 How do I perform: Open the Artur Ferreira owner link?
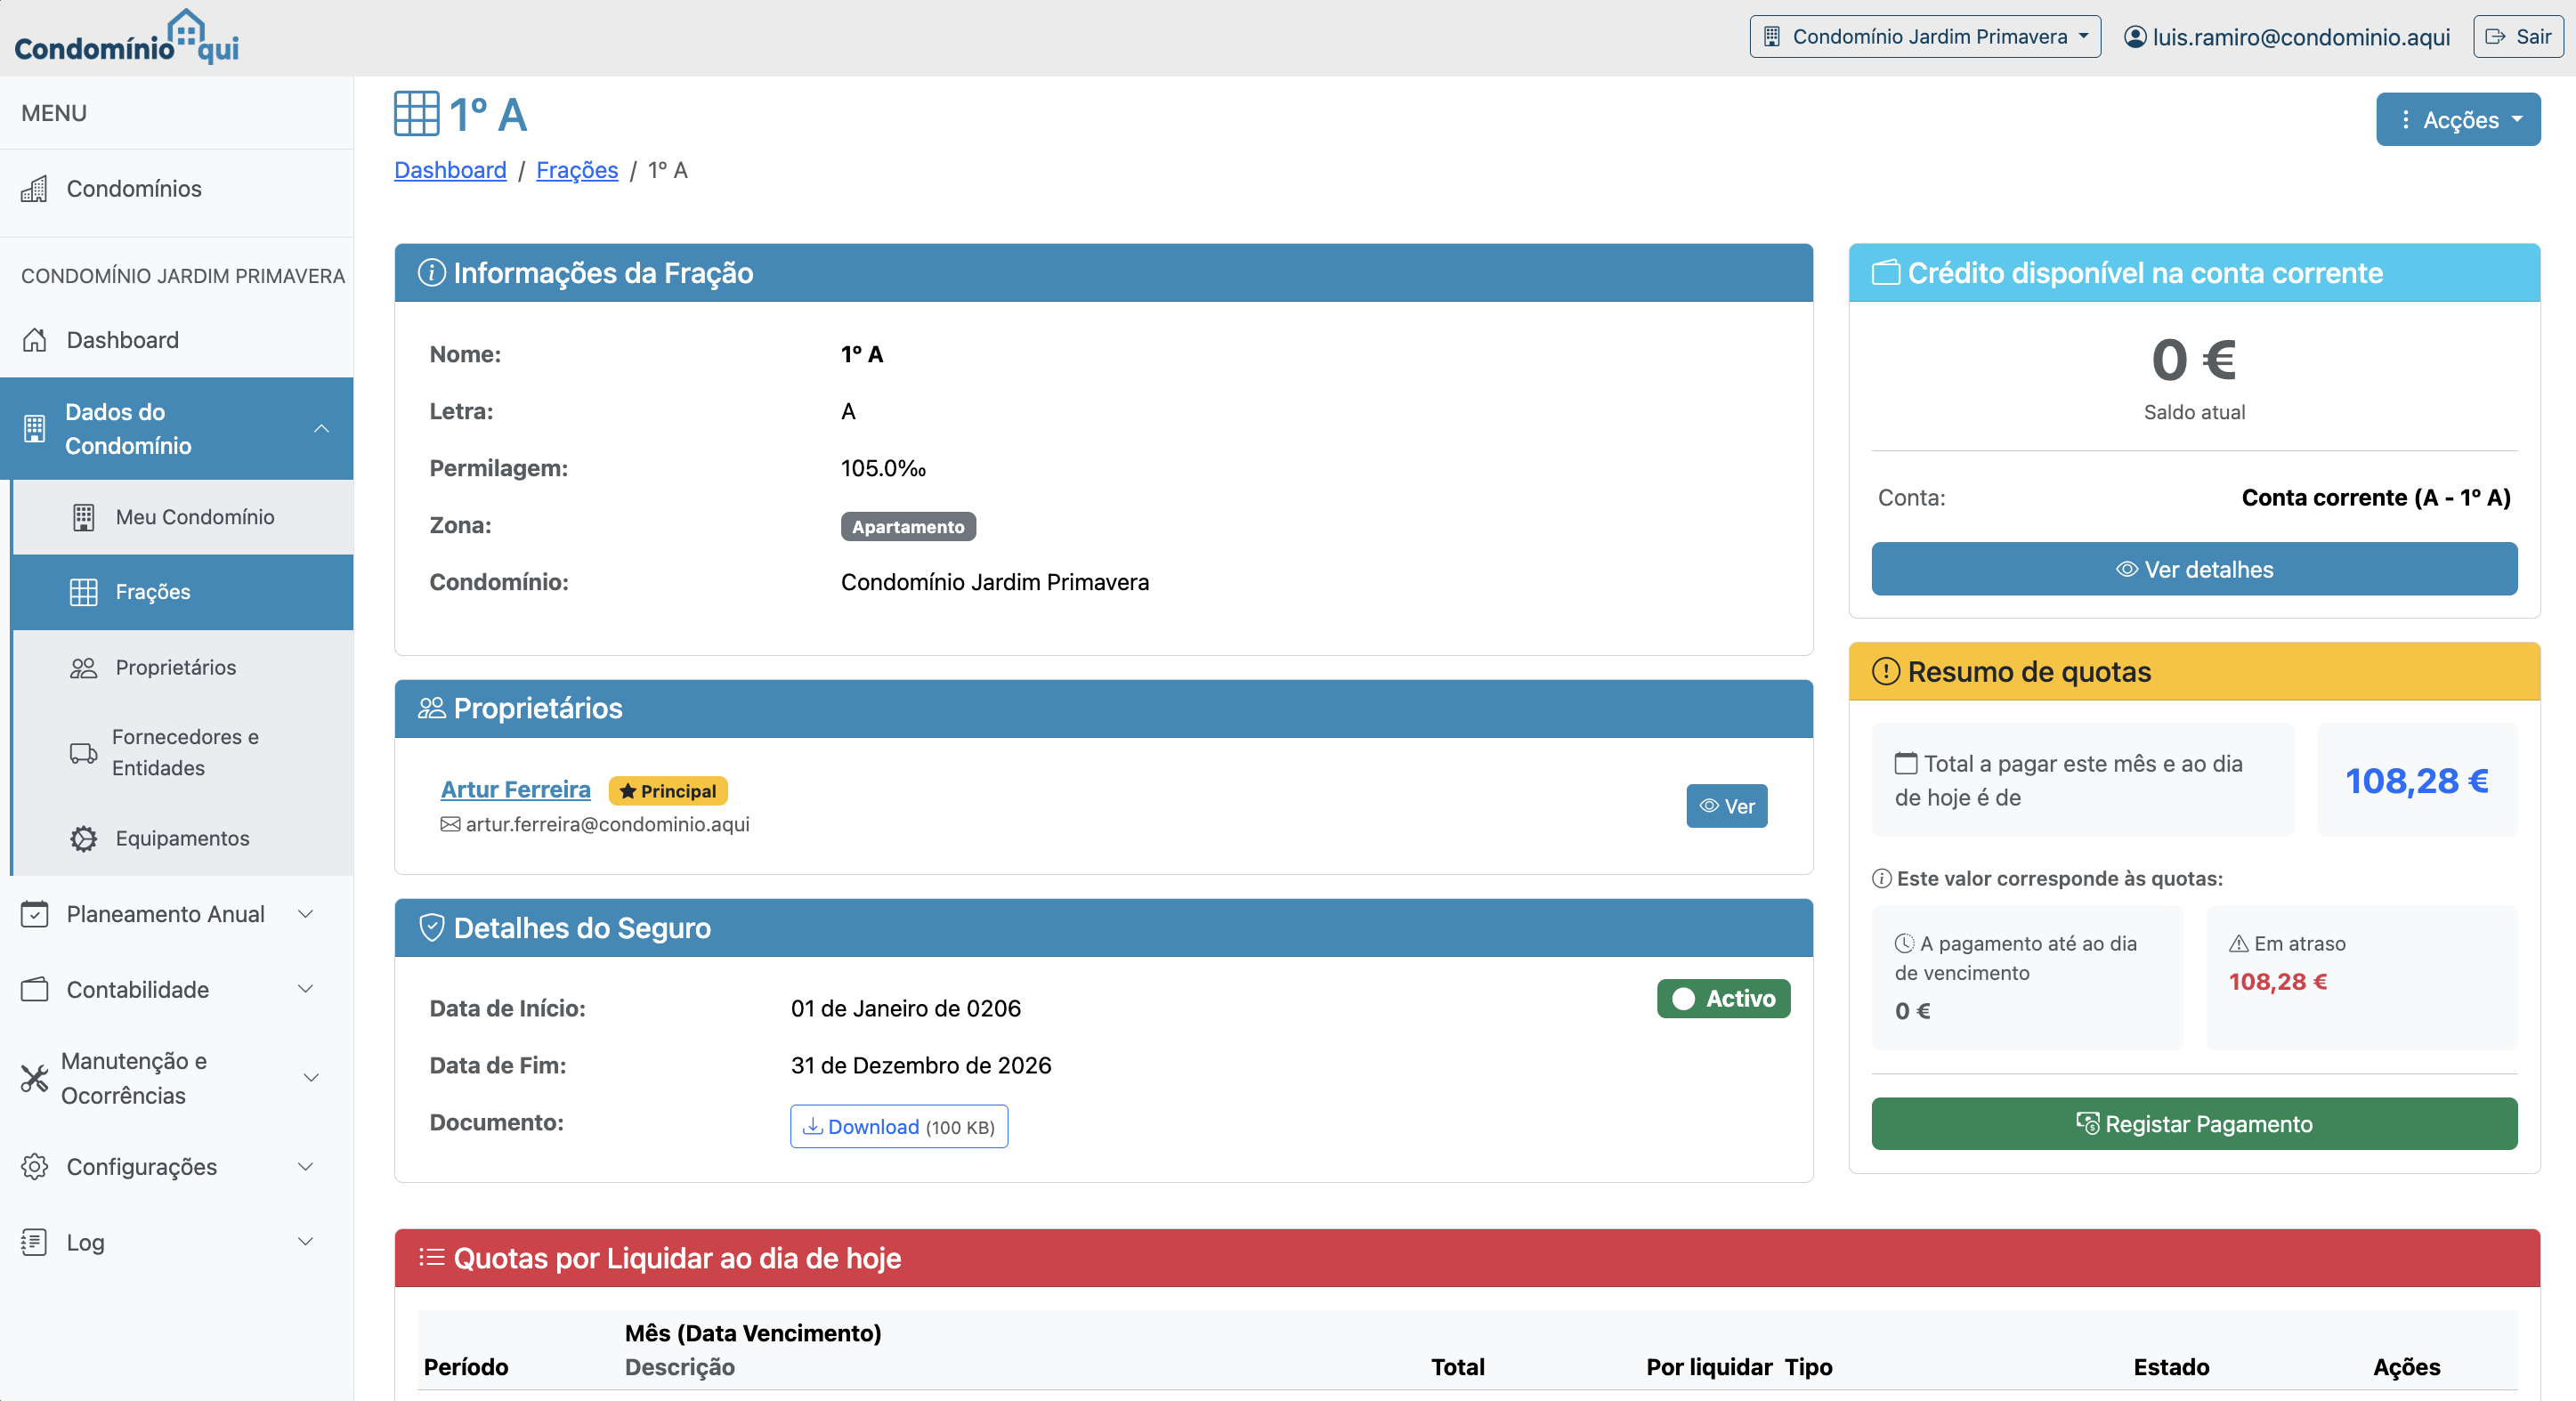516,790
